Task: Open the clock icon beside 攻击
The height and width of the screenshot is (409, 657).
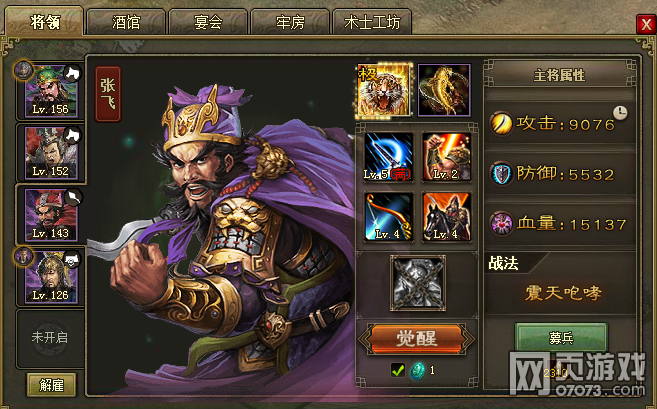Action: 620,113
